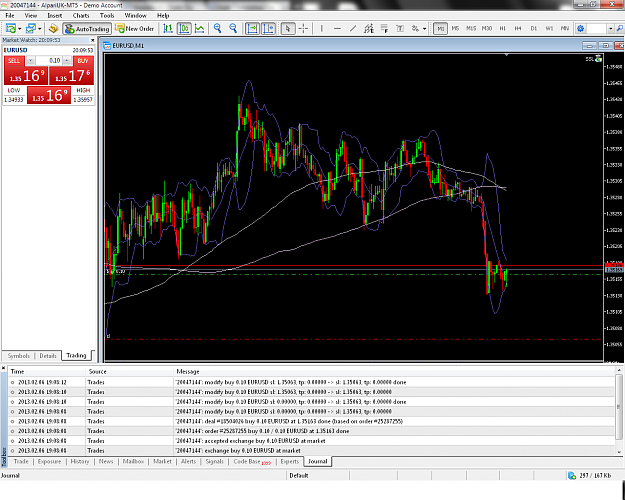Switch to W1 timeframe

point(549,29)
